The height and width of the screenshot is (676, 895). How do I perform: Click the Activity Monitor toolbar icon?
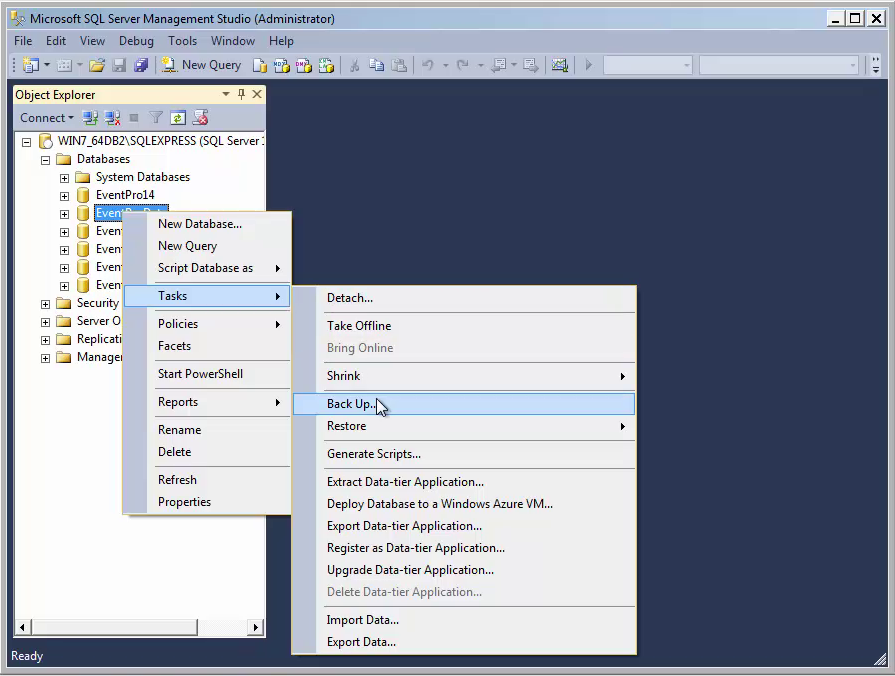point(559,65)
